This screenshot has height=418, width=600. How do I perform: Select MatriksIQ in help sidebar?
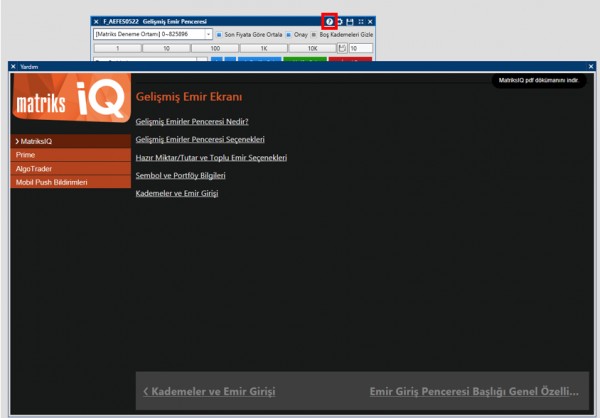(71, 141)
